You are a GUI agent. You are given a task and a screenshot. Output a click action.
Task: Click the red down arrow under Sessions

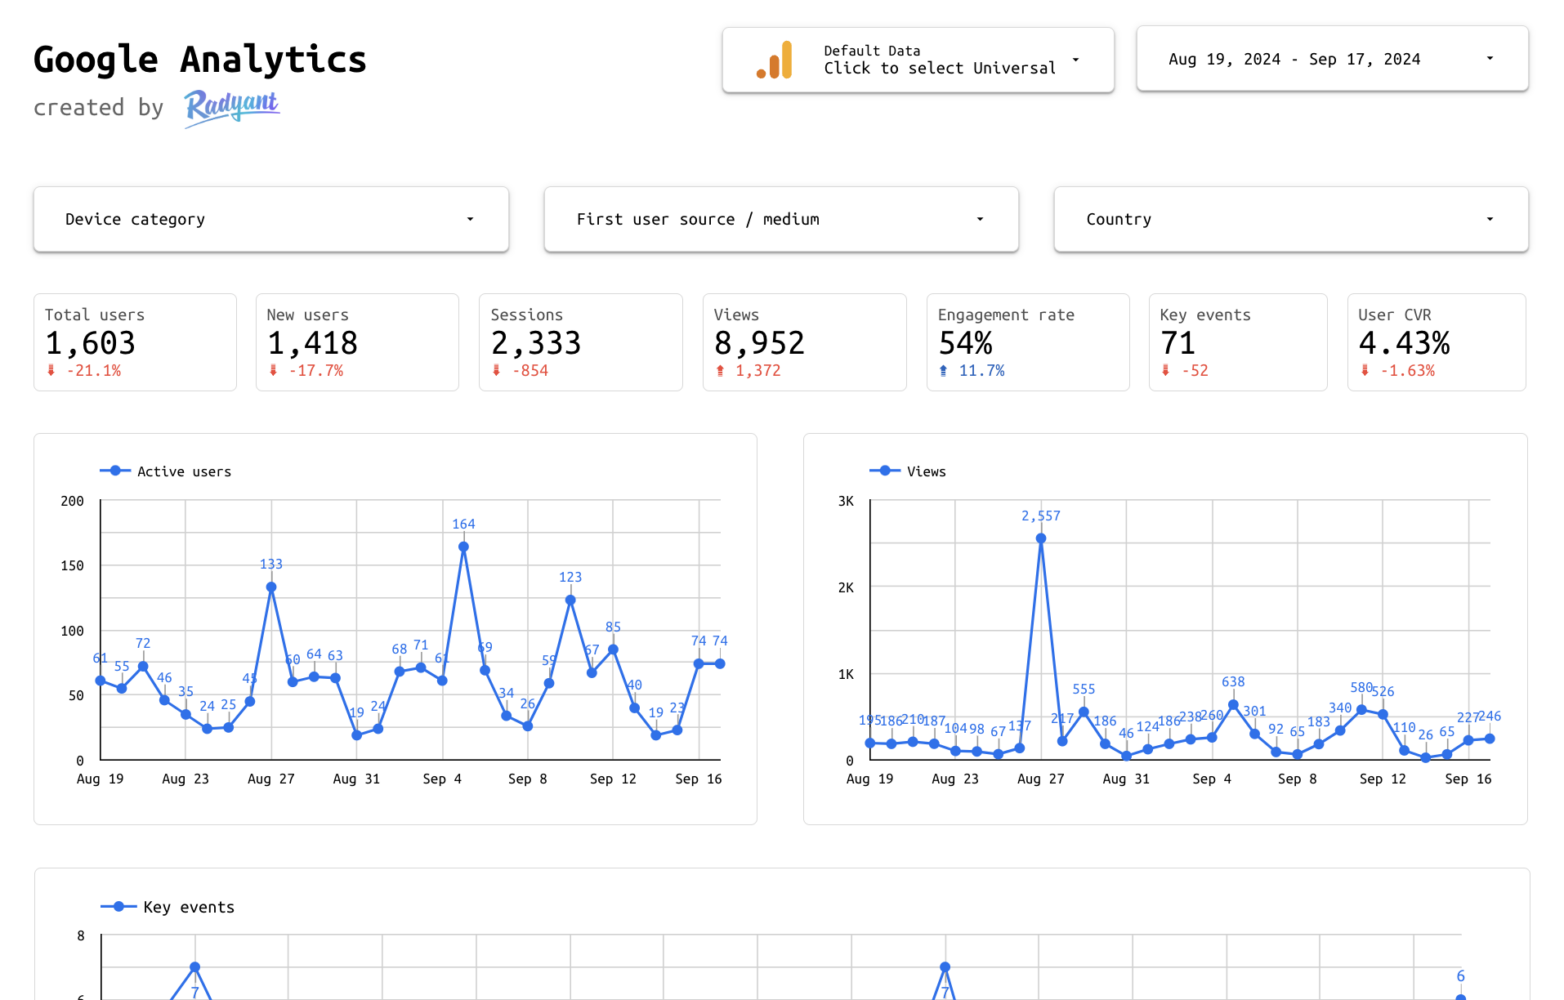click(496, 371)
